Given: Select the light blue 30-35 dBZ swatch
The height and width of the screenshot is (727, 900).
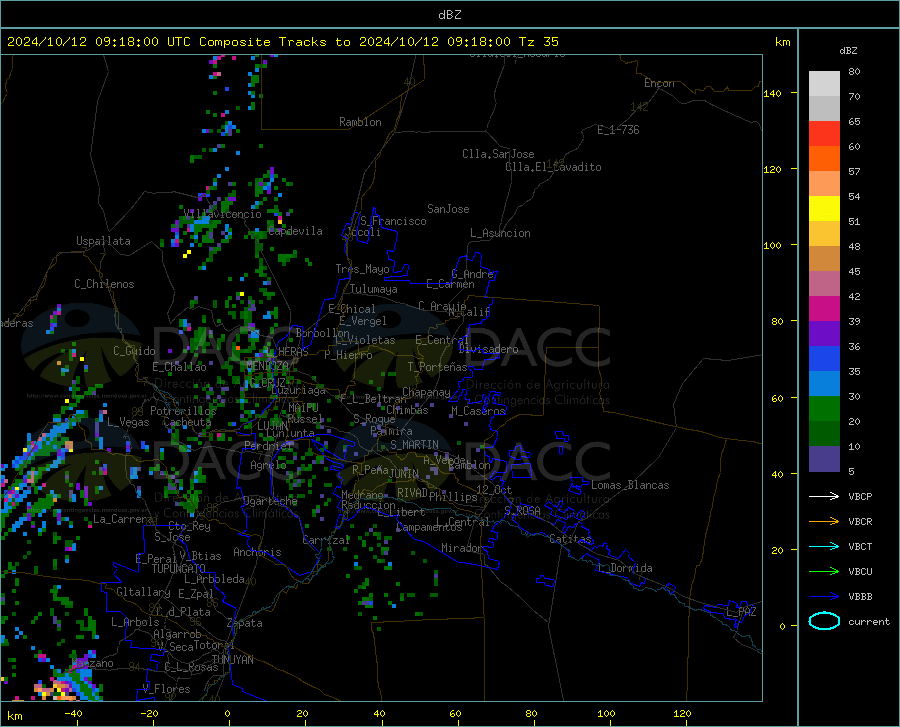Looking at the screenshot, I should [824, 384].
